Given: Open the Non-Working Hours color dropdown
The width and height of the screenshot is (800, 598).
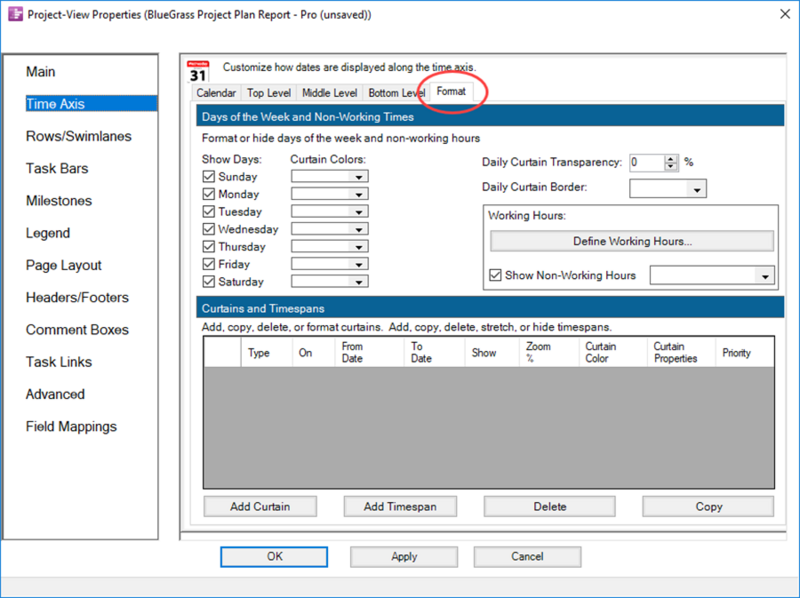Looking at the screenshot, I should [x=712, y=276].
